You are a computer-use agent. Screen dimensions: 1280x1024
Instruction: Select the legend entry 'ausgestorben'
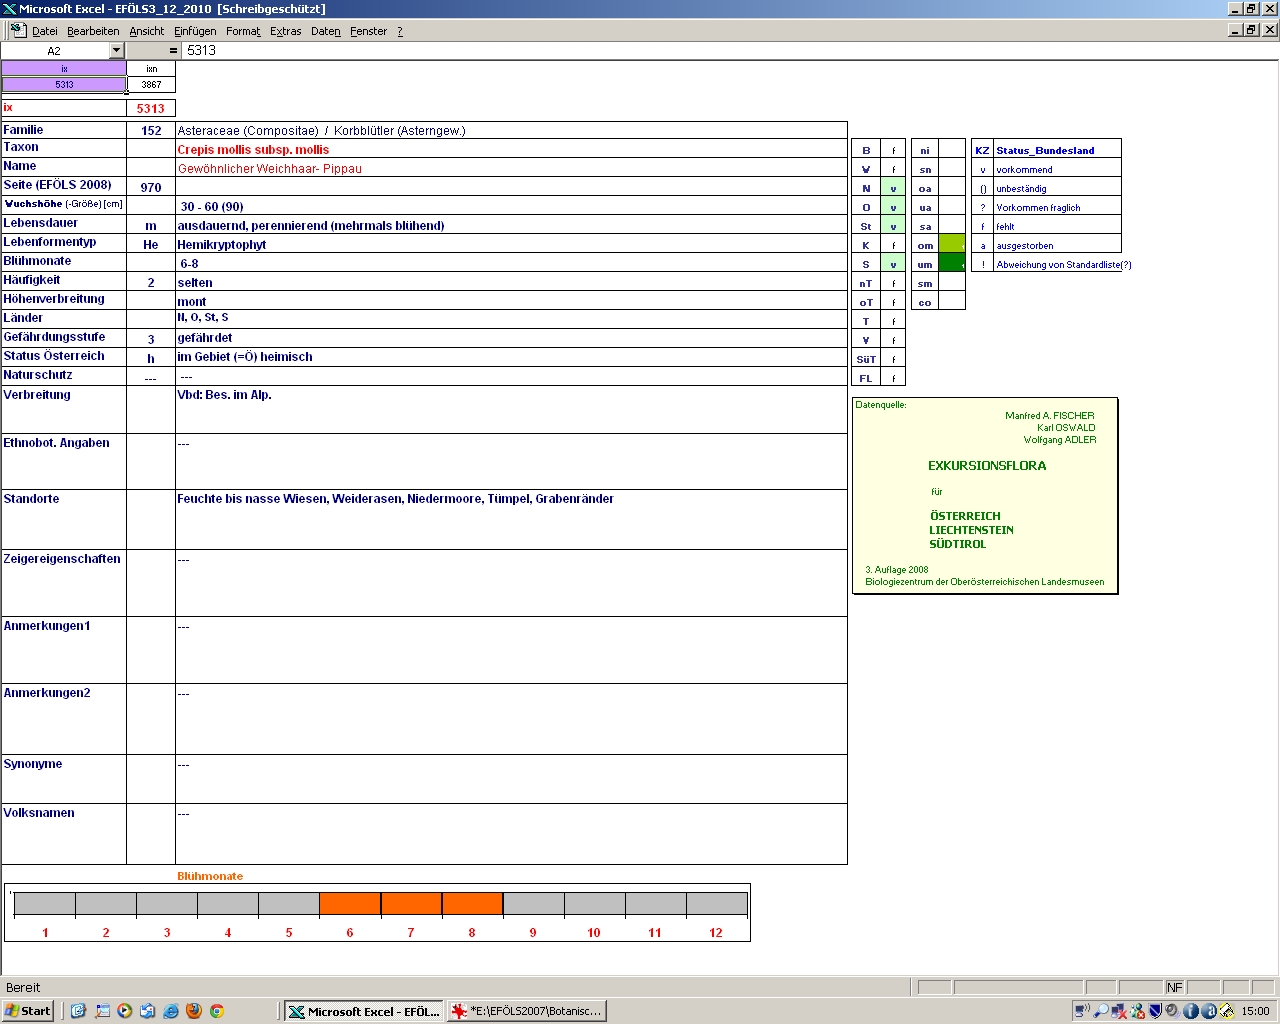click(x=1024, y=245)
